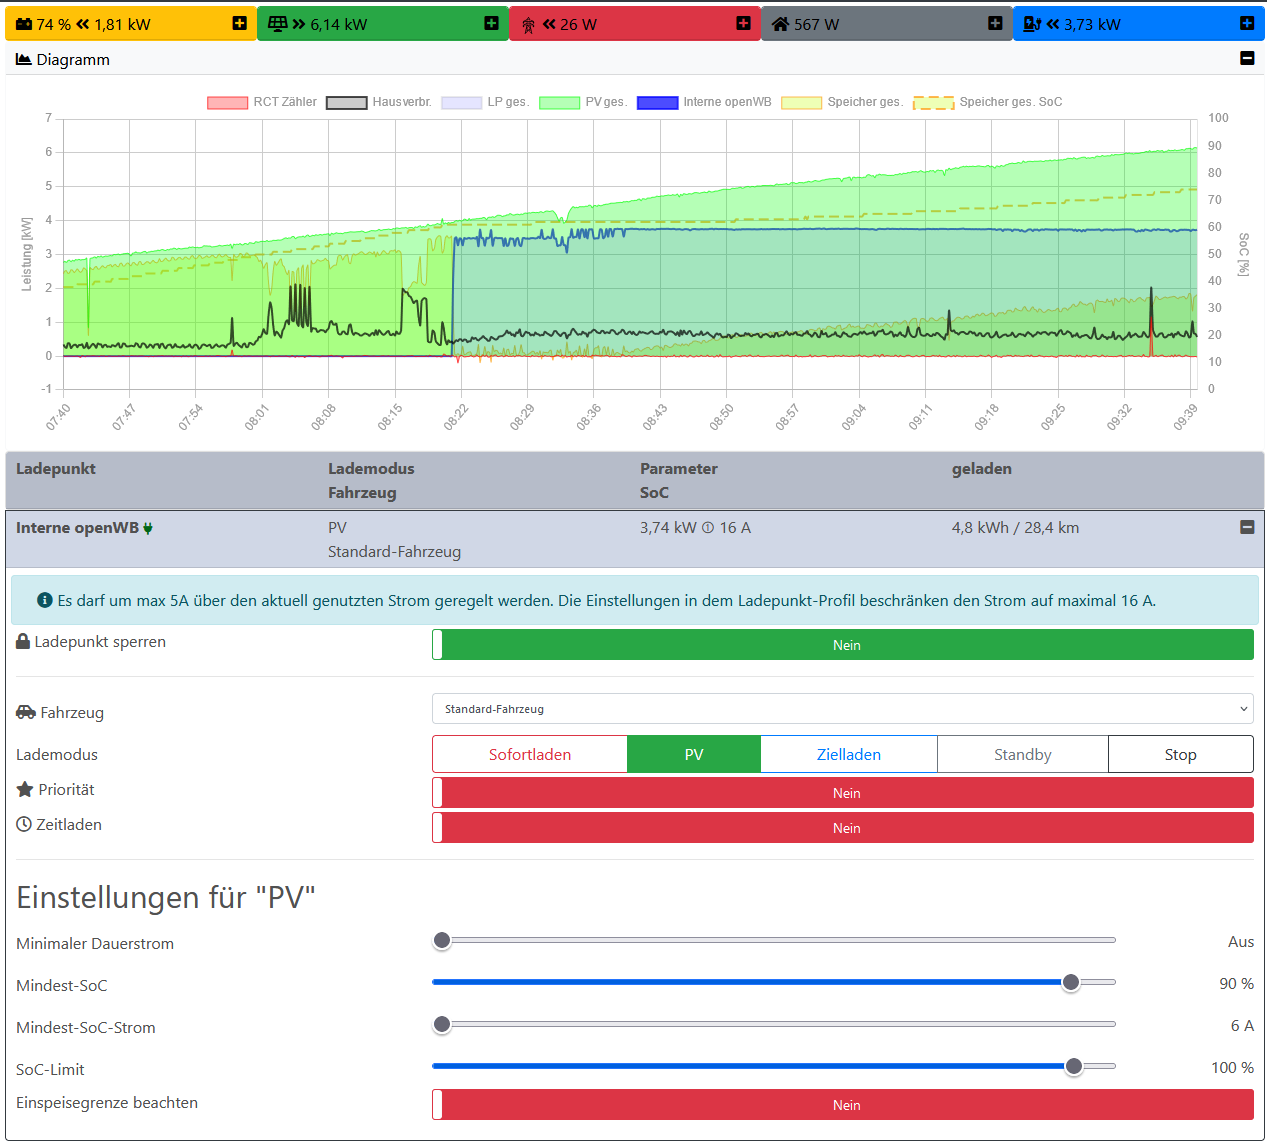Screen dimensions: 1267x1146
Task: Open the Standard-Fahrzeug vehicle dropdown
Action: 843,709
